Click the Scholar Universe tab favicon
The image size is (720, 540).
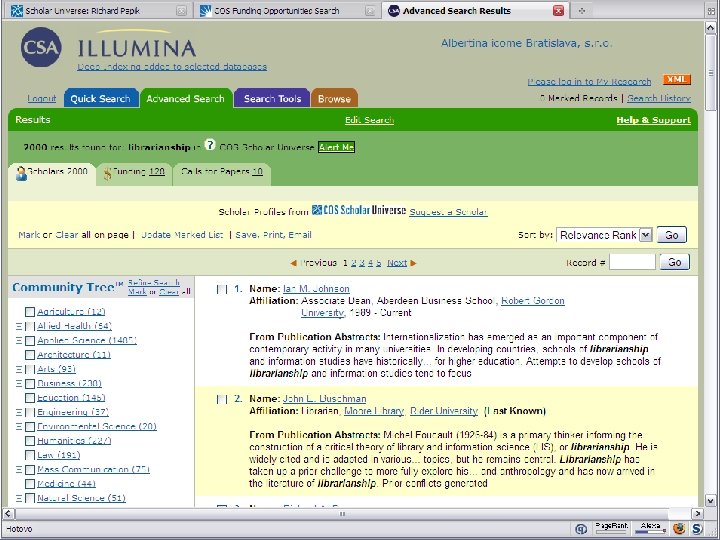point(17,11)
